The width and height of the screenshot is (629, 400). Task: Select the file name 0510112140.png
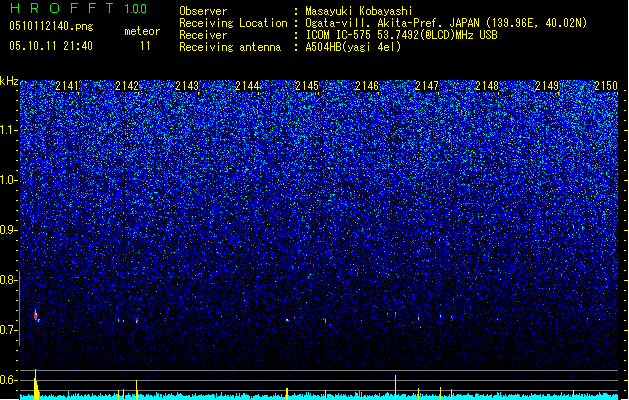[51, 26]
